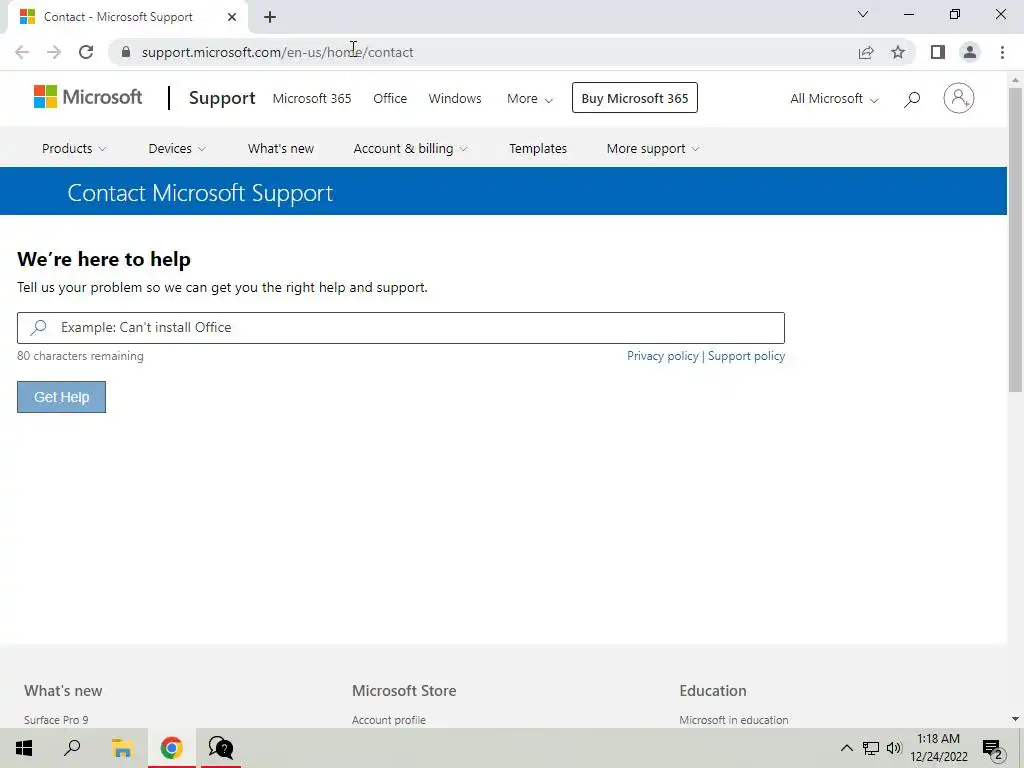
Task: Click the site lock icon in the address bar
Action: [126, 52]
